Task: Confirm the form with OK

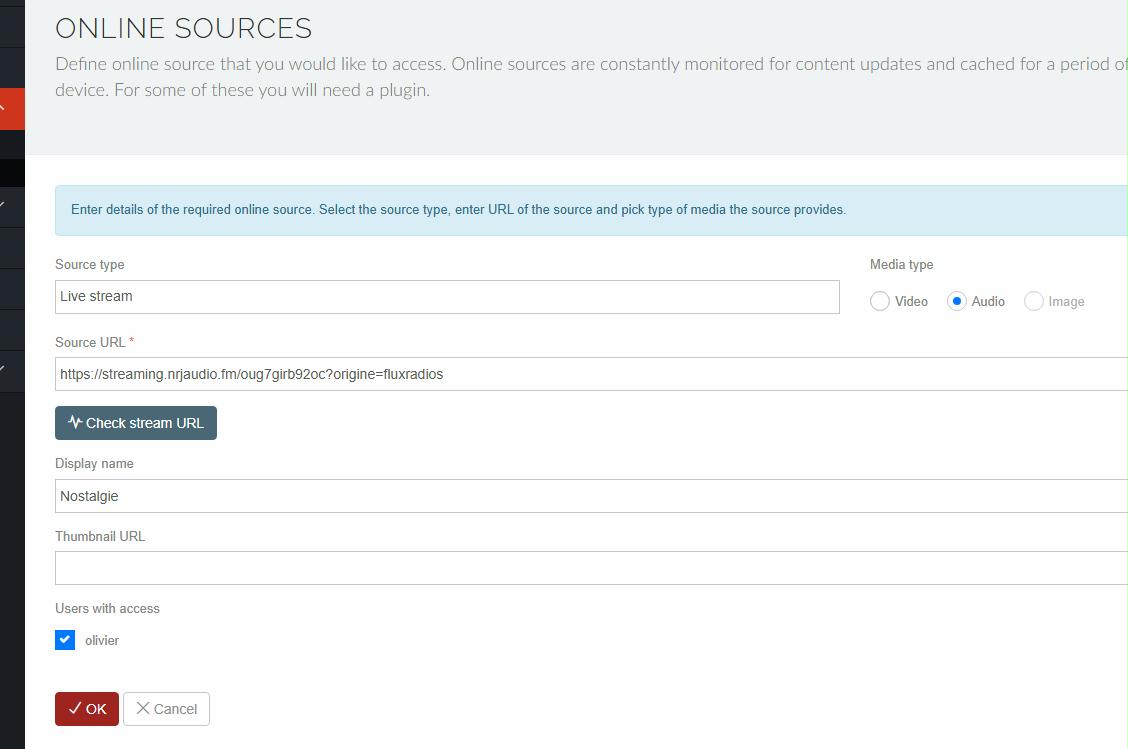Action: click(x=87, y=709)
